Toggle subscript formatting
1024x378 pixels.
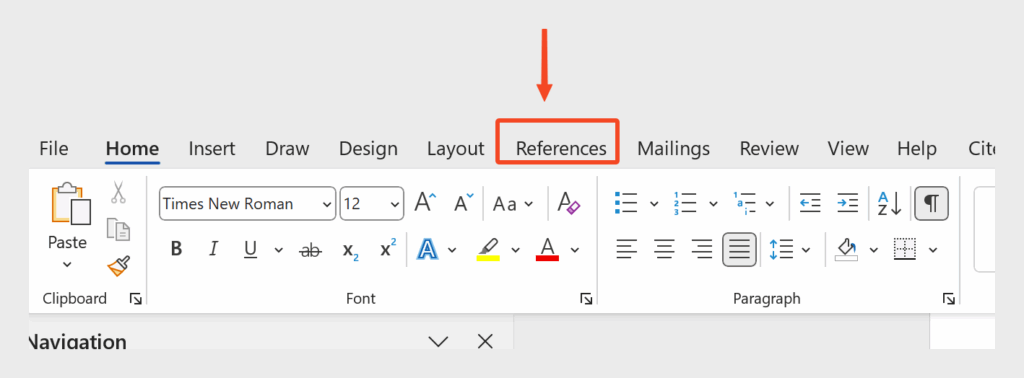click(351, 250)
